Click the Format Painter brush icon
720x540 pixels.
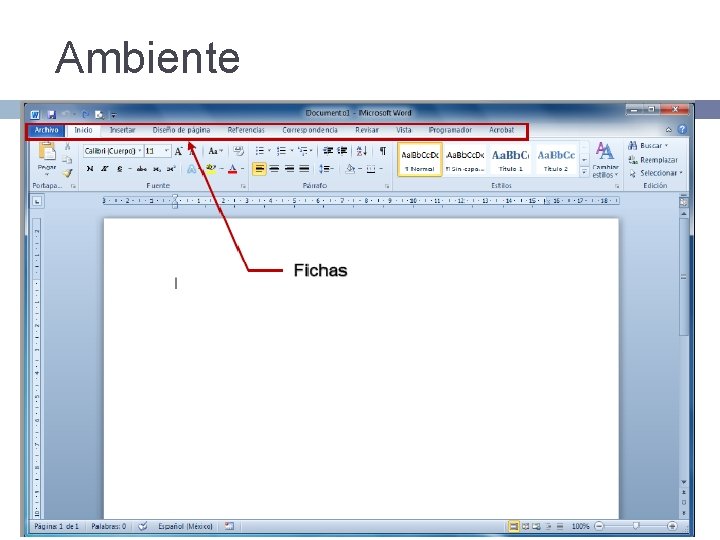[68, 173]
